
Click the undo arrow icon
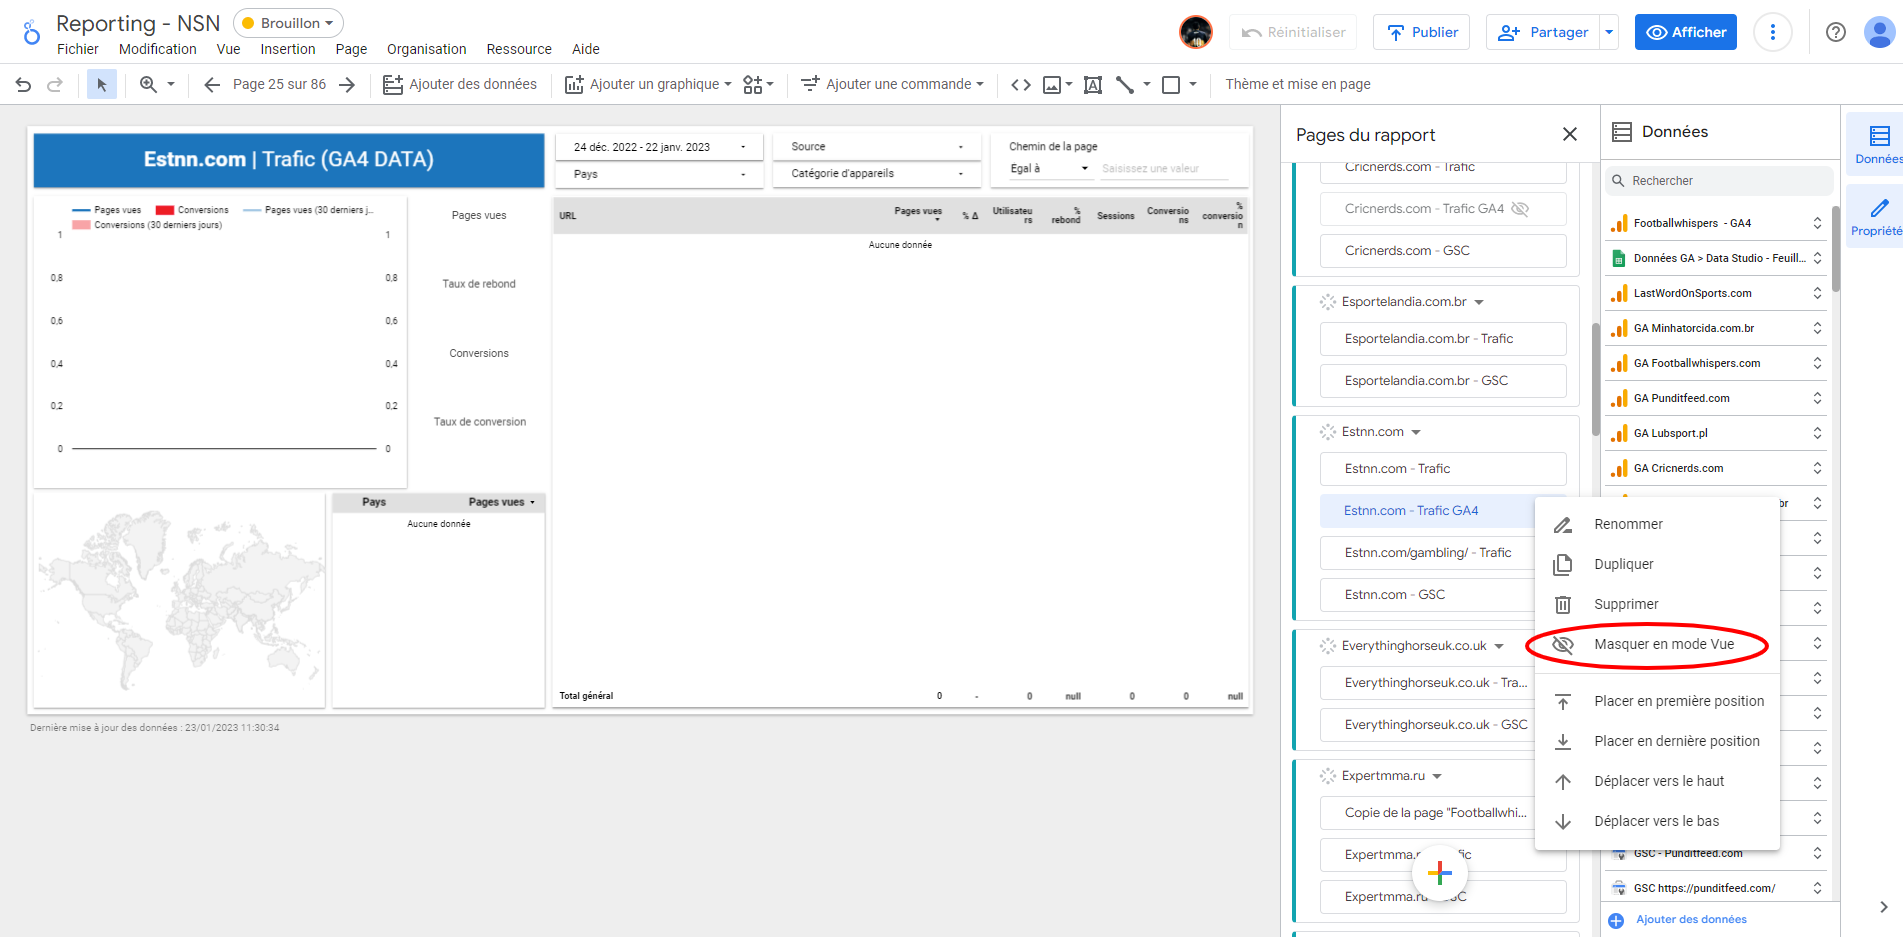pos(24,85)
